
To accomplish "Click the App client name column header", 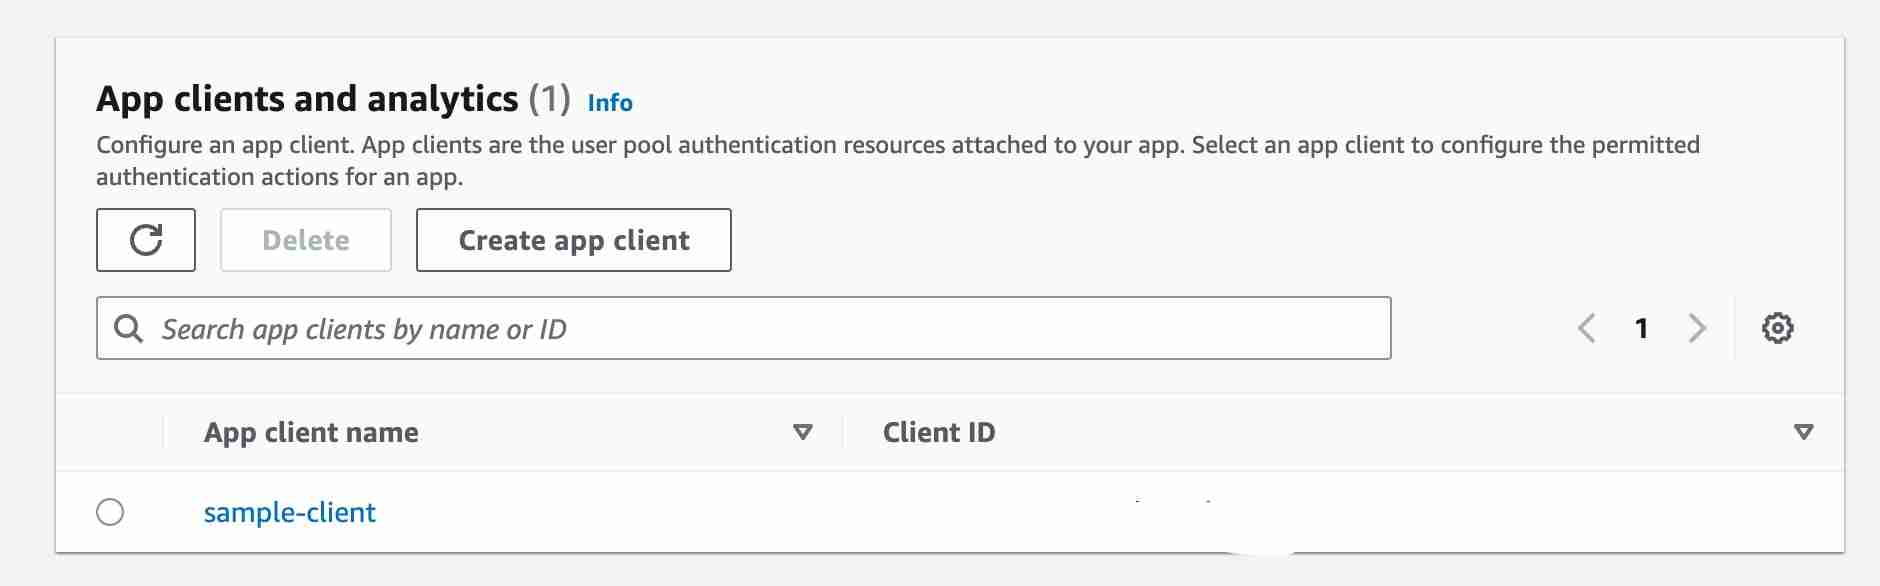I will point(311,432).
